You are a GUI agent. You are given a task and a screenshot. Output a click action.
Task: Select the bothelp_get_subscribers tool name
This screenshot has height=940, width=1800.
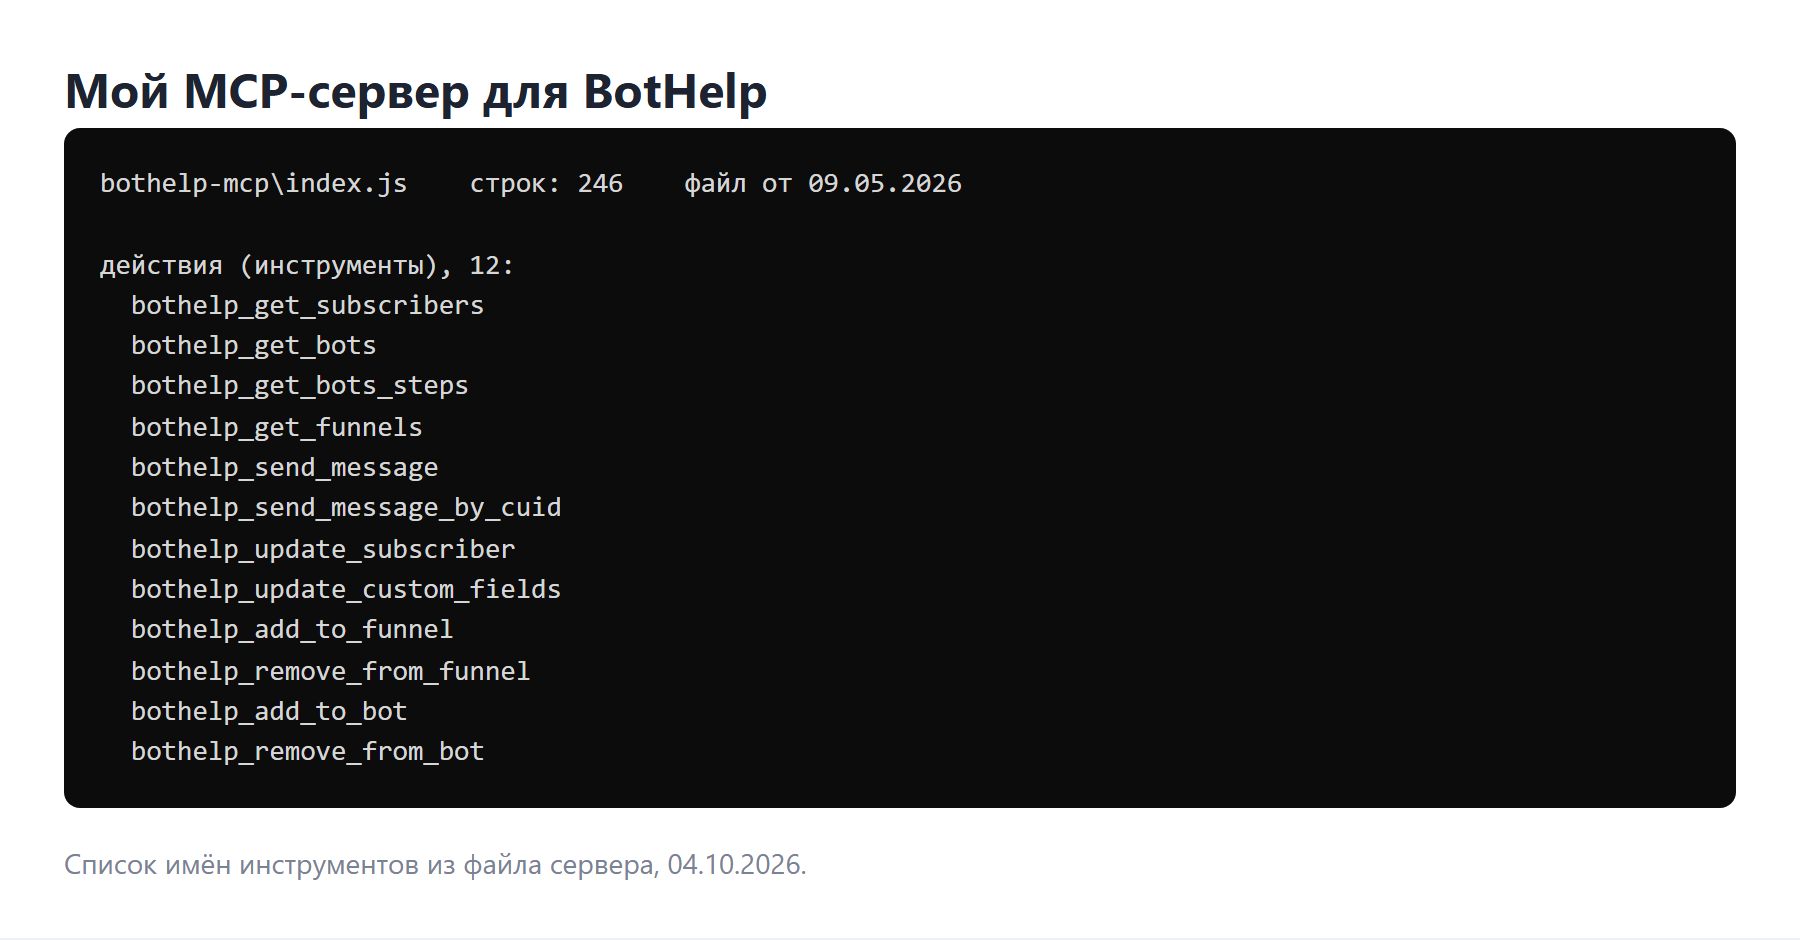(x=307, y=306)
